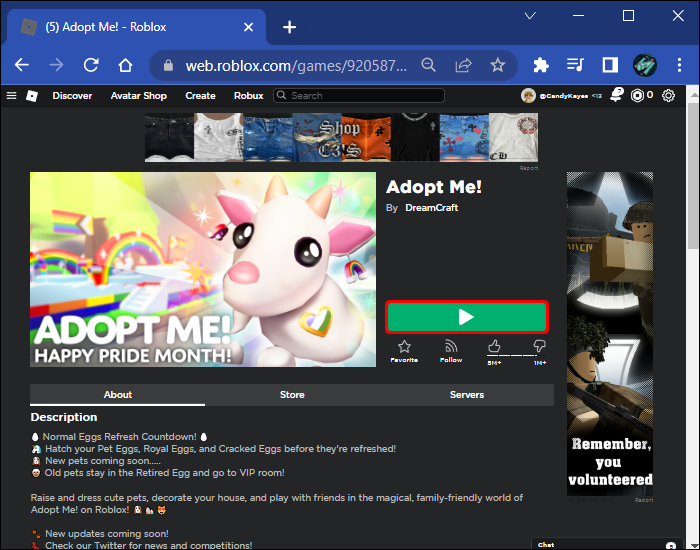The width and height of the screenshot is (700, 550).
Task: Go to browser home page
Action: pos(125,65)
